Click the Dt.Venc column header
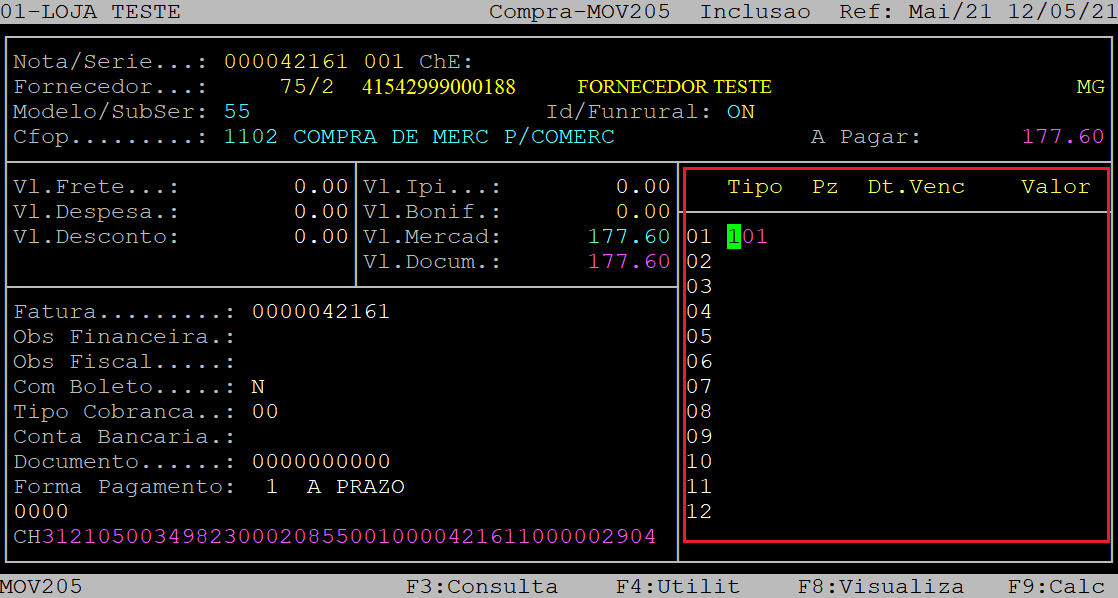This screenshot has width=1118, height=598. click(x=915, y=187)
